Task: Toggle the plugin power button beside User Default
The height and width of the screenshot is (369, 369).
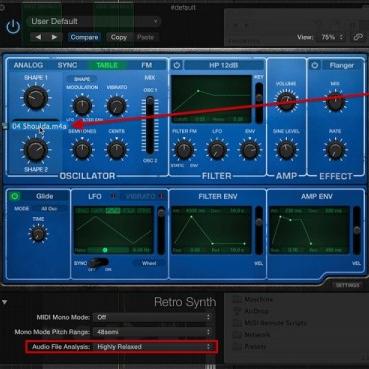Action: pos(13,27)
